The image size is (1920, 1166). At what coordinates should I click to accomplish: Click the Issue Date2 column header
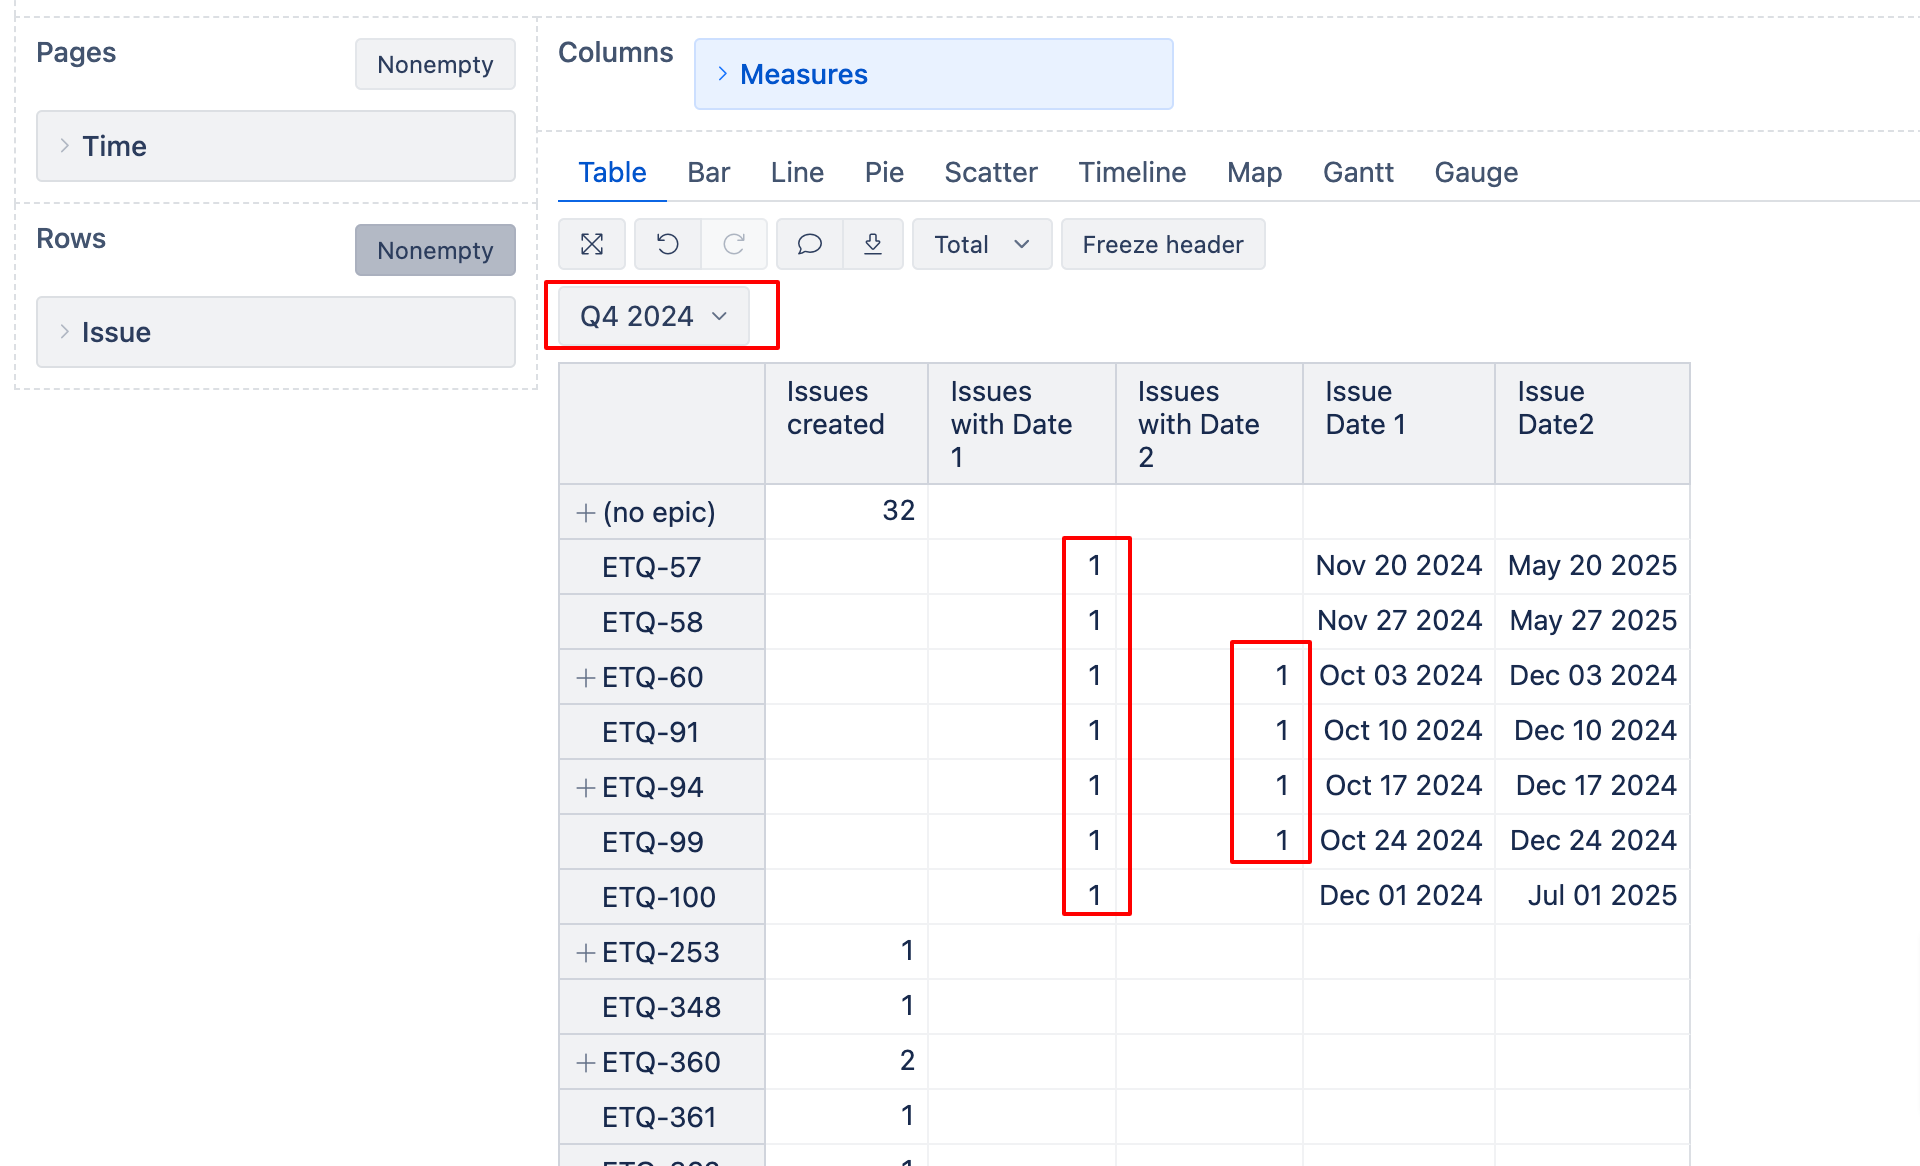pyautogui.click(x=1592, y=424)
